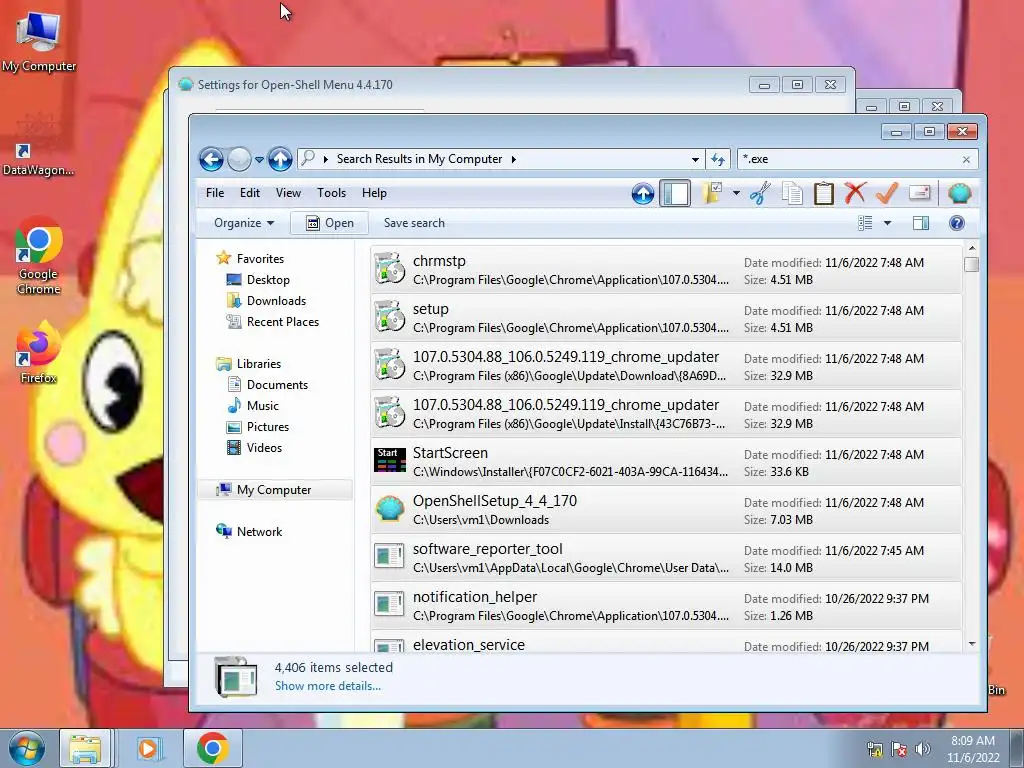Select the notification_helper result
1024x768 pixels.
point(666,606)
